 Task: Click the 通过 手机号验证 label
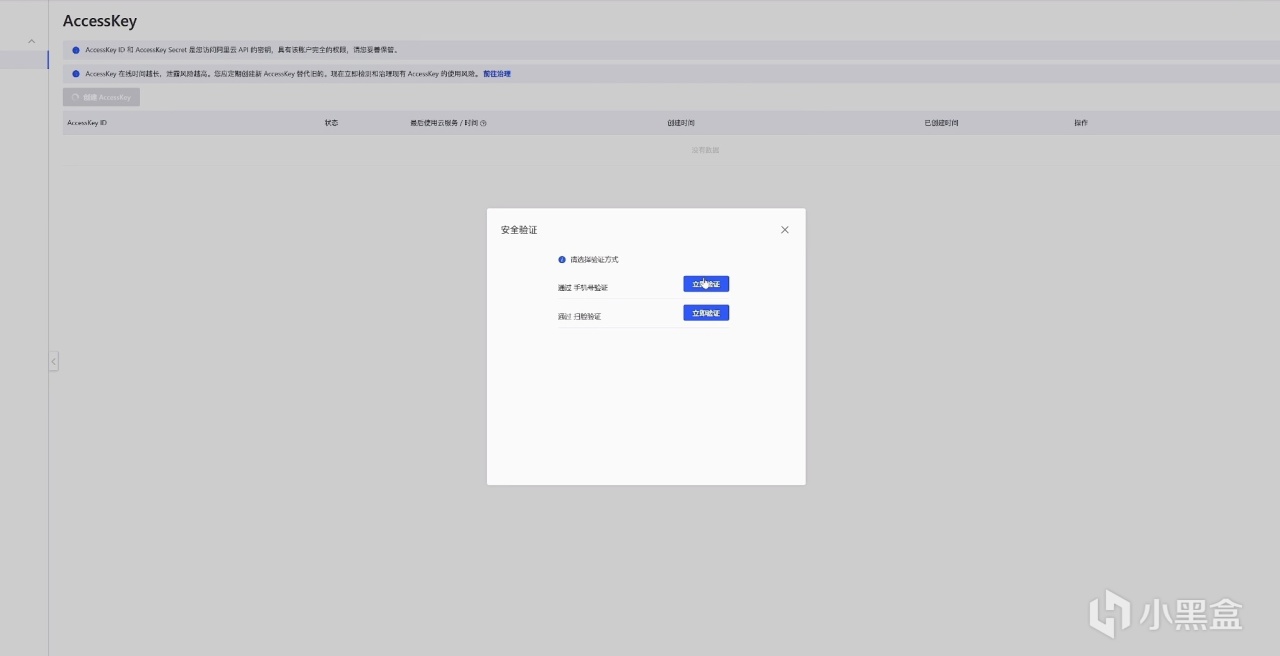[x=583, y=288]
